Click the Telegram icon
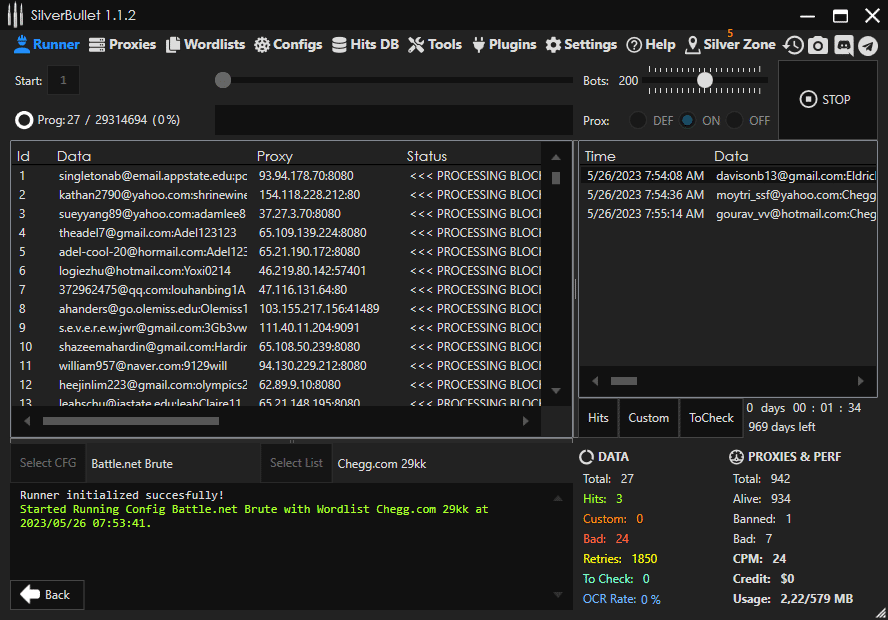Viewport: 888px width, 620px height. tap(868, 45)
